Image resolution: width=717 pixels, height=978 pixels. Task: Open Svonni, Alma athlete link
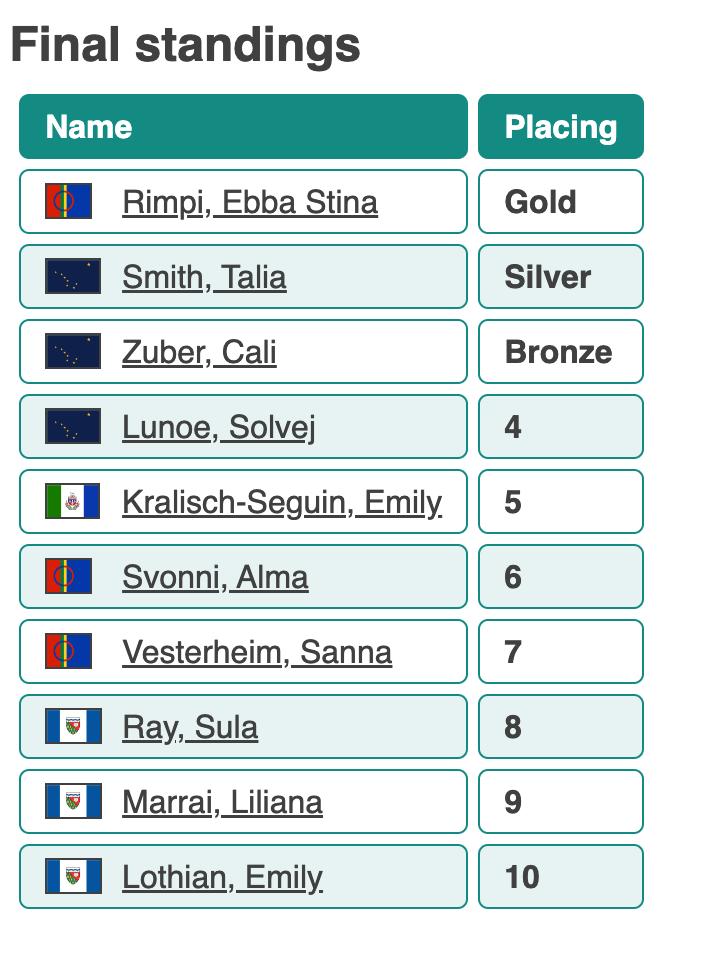click(x=215, y=577)
